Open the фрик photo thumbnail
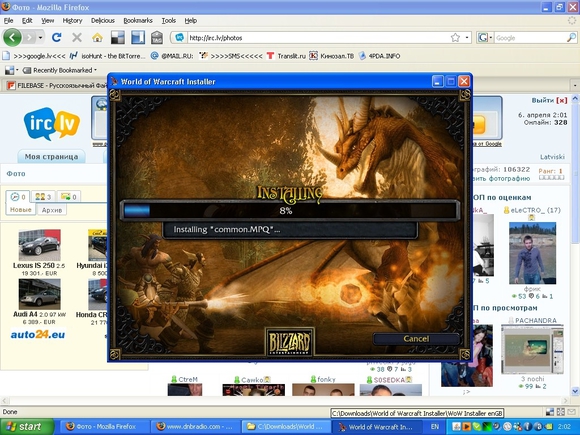The width and height of the screenshot is (580, 435). coord(532,253)
